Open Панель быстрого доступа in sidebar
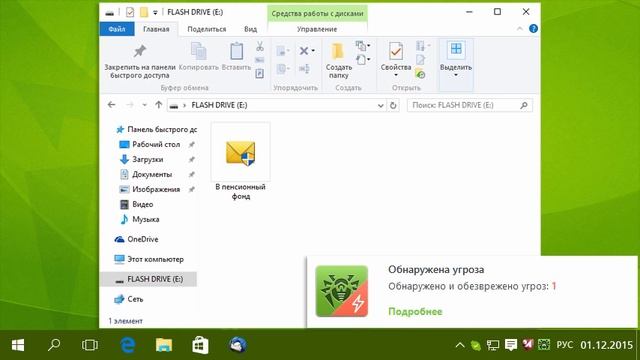Image resolution: width=640 pixels, height=360 pixels. (x=156, y=129)
